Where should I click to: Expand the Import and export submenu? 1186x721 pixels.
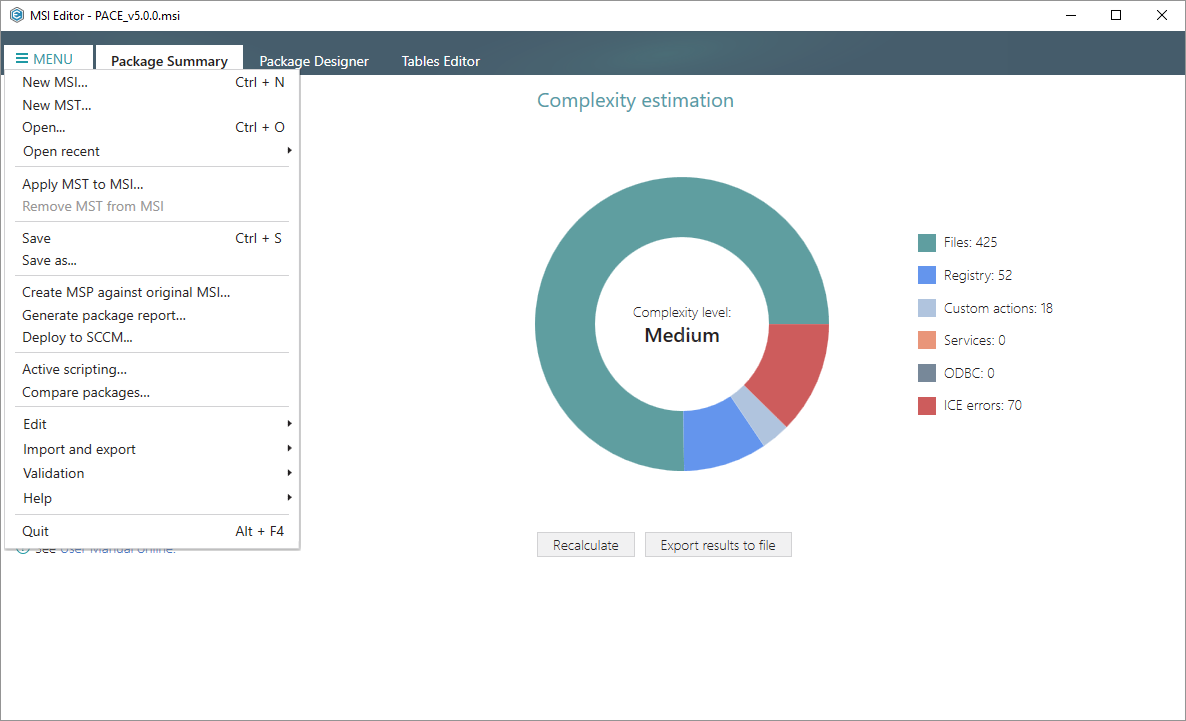(152, 449)
